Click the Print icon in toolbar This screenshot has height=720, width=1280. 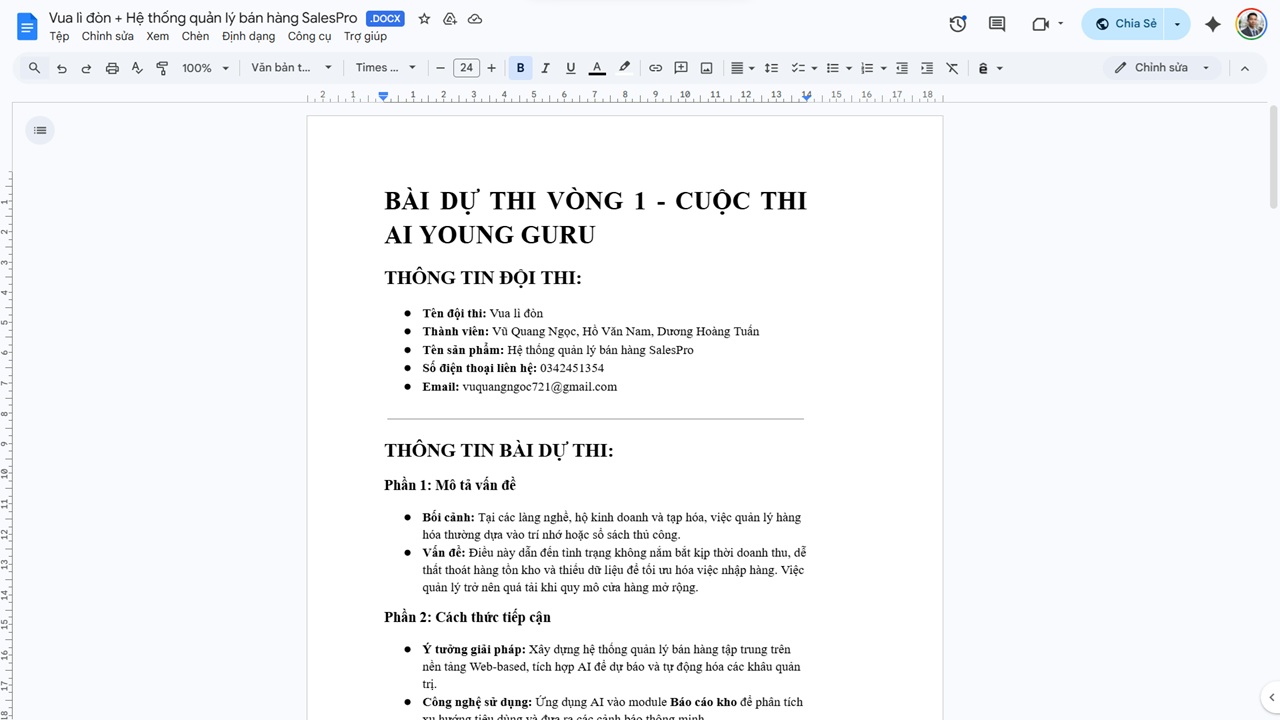tap(112, 68)
